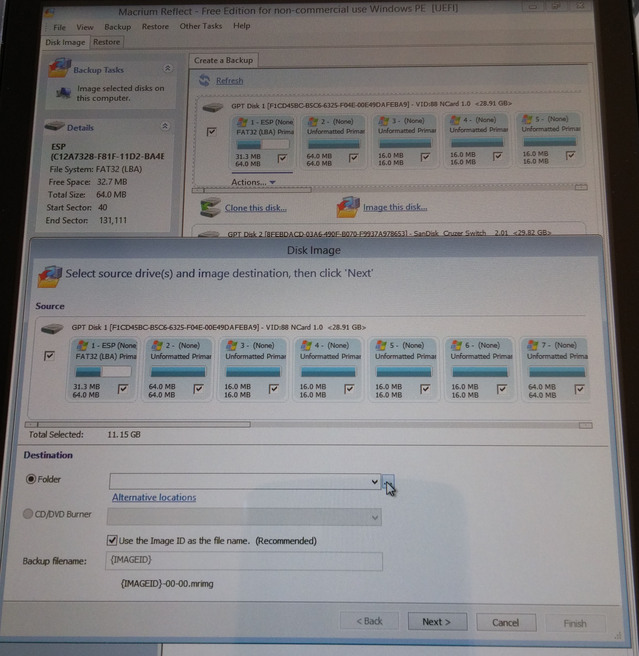Screen dimensions: 639x656
Task: Click the folder browse button beside destination field
Action: [388, 482]
